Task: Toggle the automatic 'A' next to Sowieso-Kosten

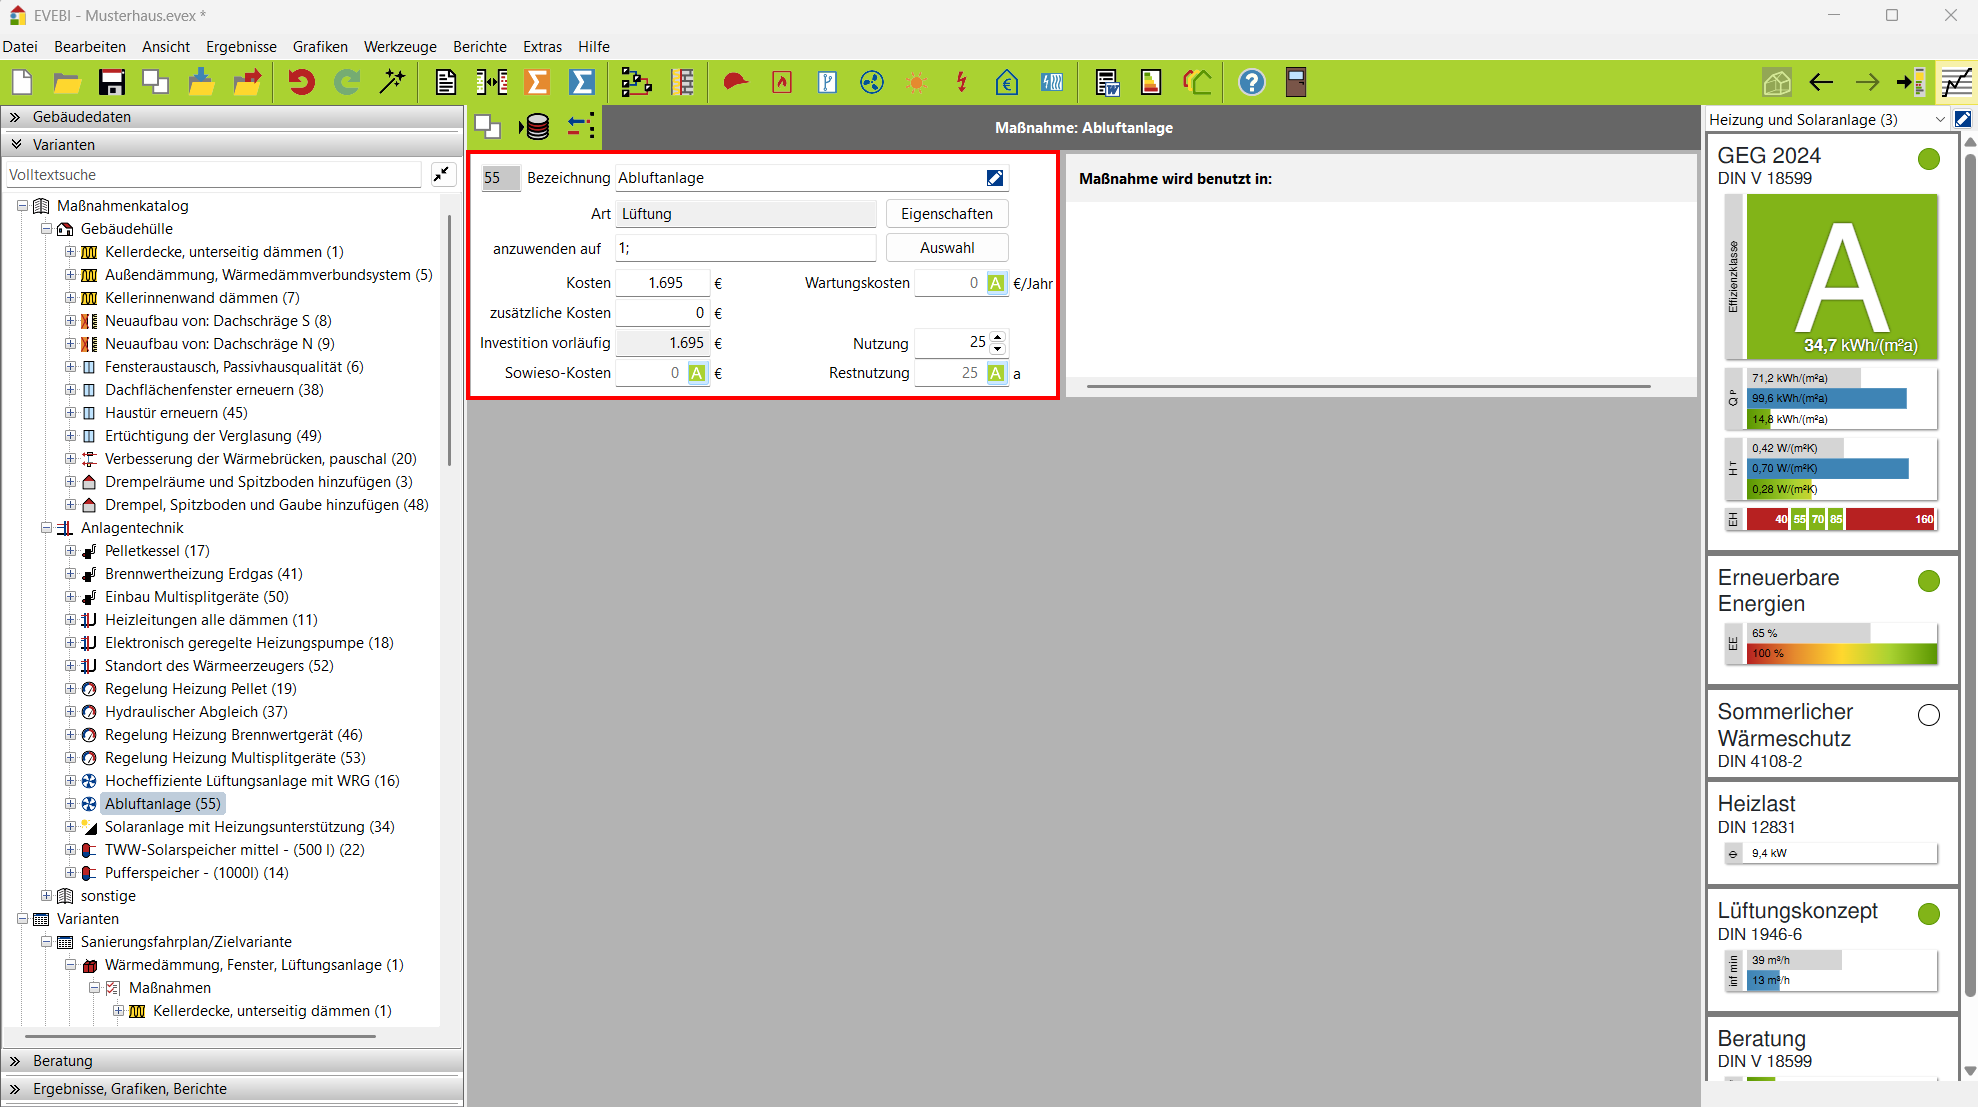Action: pyautogui.click(x=697, y=373)
